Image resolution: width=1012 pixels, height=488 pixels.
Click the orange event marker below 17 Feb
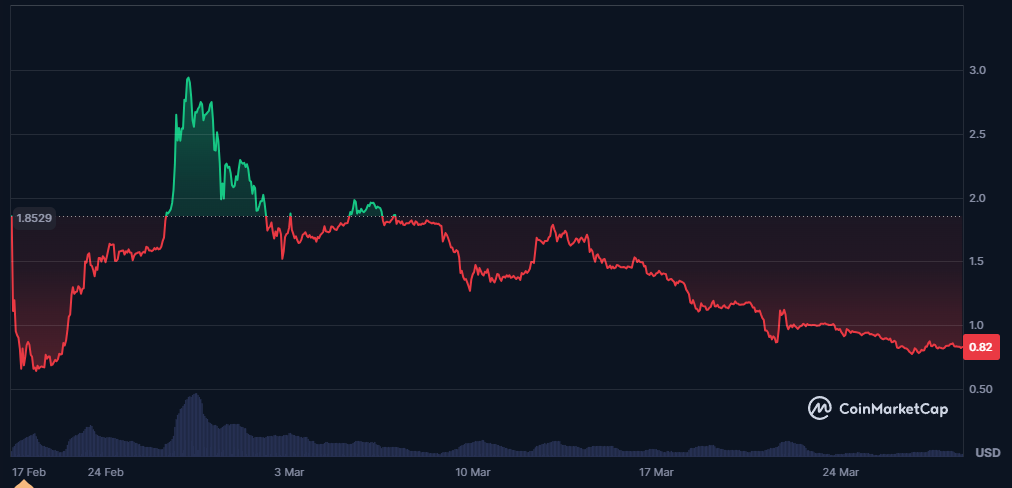(x=22, y=484)
